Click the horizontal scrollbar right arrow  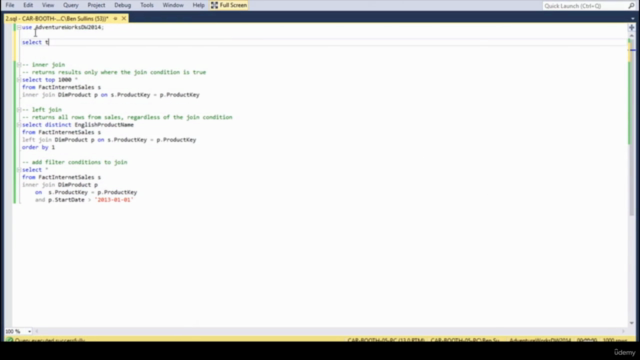tap(624, 331)
